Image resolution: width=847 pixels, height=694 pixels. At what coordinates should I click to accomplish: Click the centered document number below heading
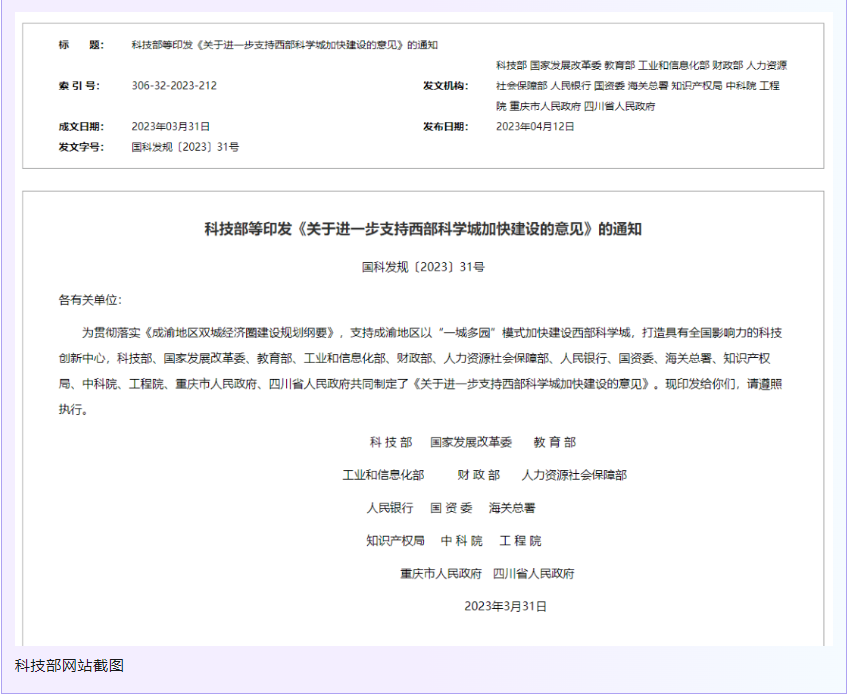pyautogui.click(x=423, y=268)
